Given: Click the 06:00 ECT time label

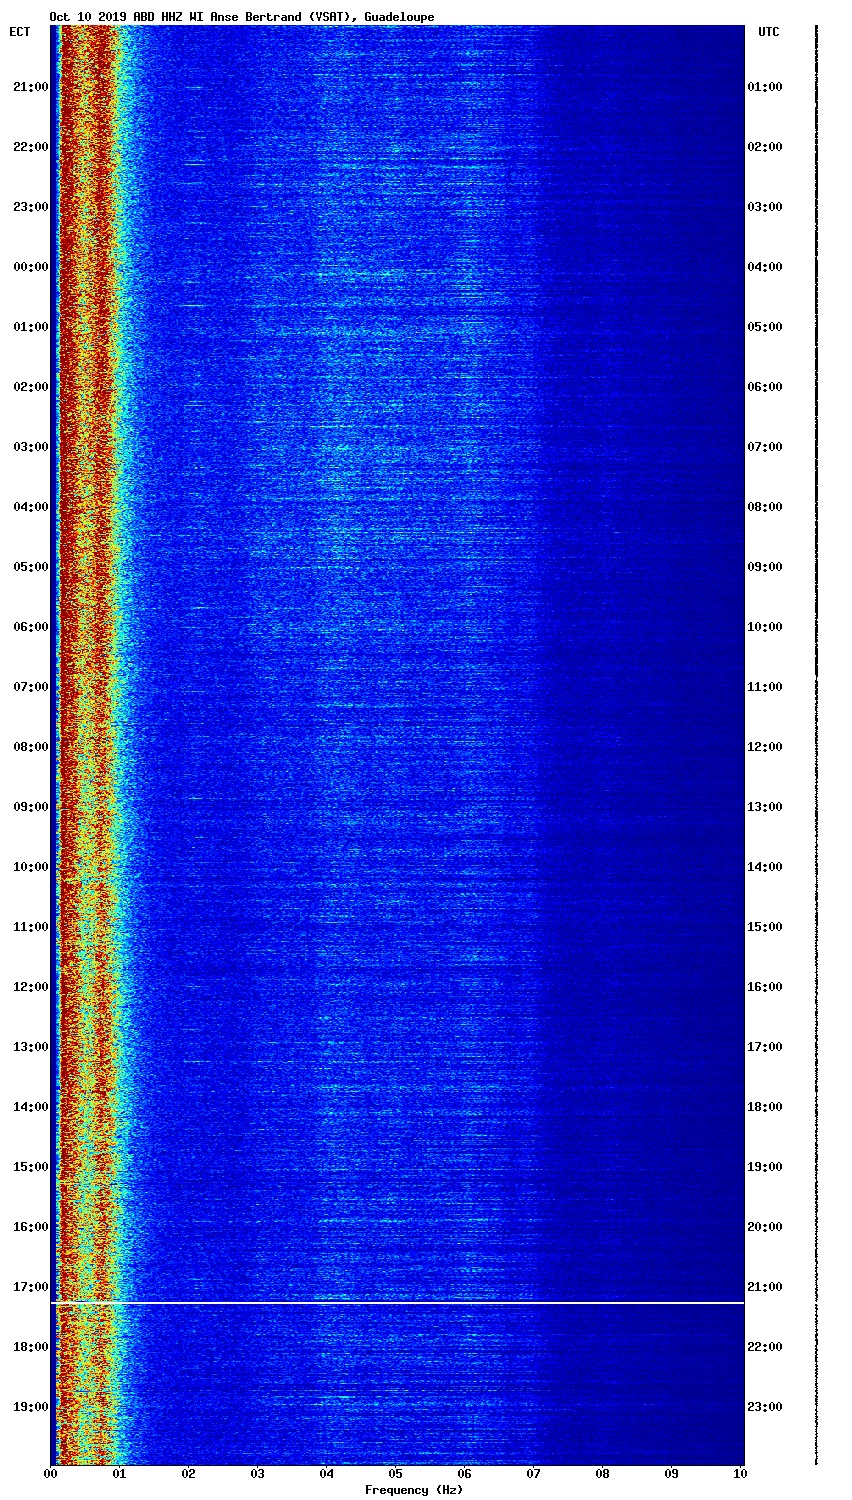Looking at the screenshot, I should pos(30,627).
